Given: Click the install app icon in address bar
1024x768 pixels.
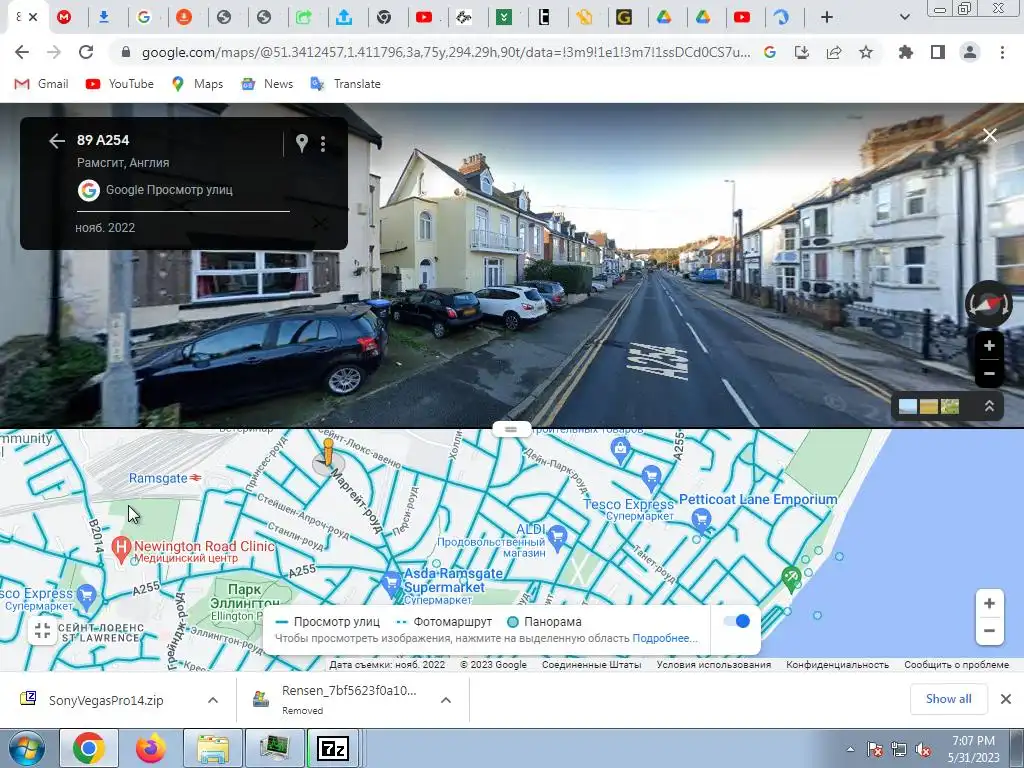Looking at the screenshot, I should click(x=802, y=52).
